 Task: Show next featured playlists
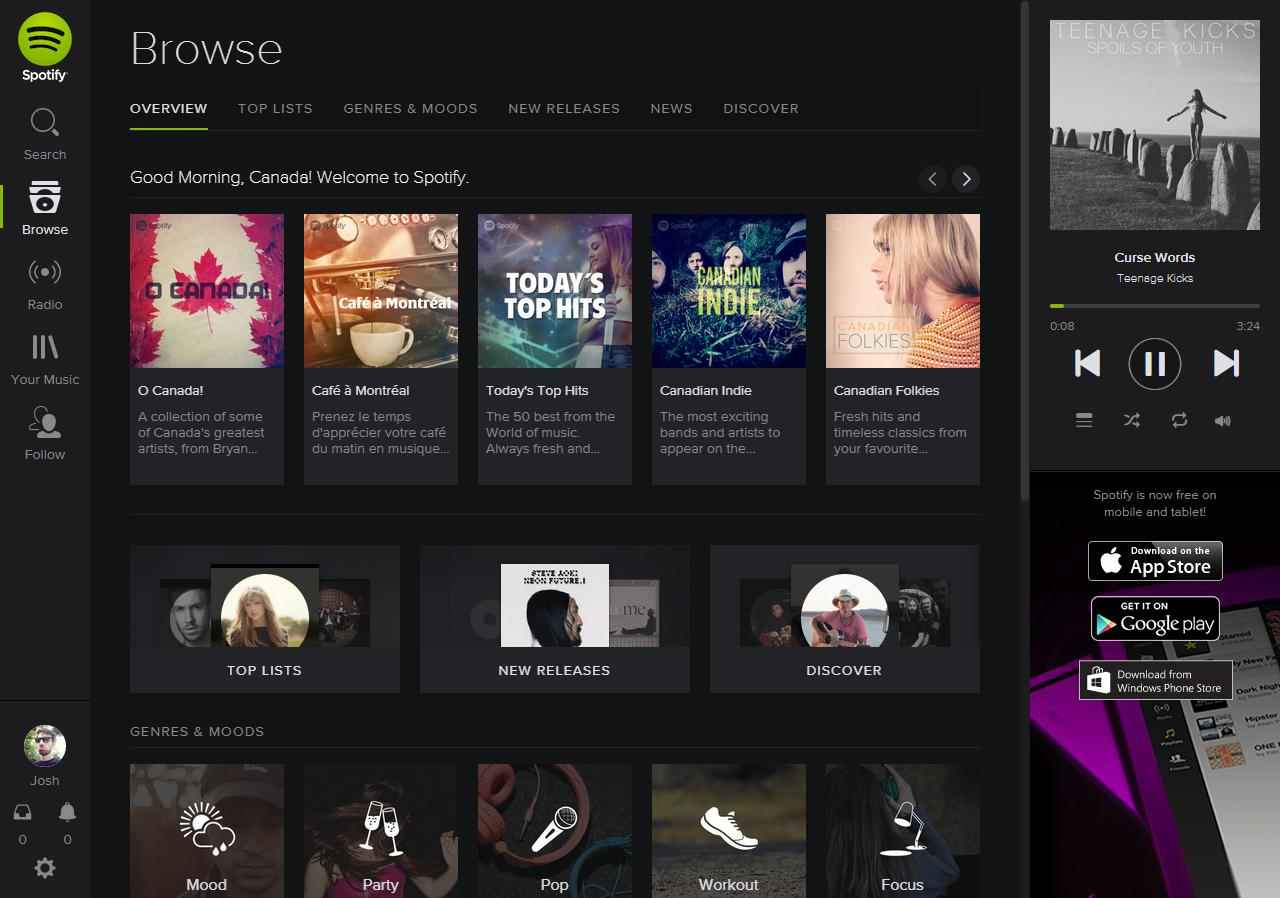[x=966, y=179]
